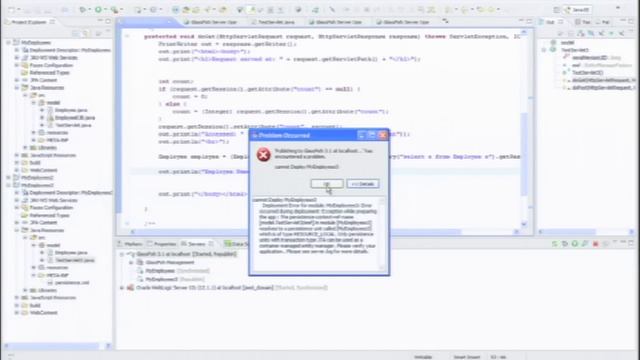This screenshot has height=360, width=640.
Task: Click Smart Insert in the status bar
Action: pyautogui.click(x=466, y=357)
